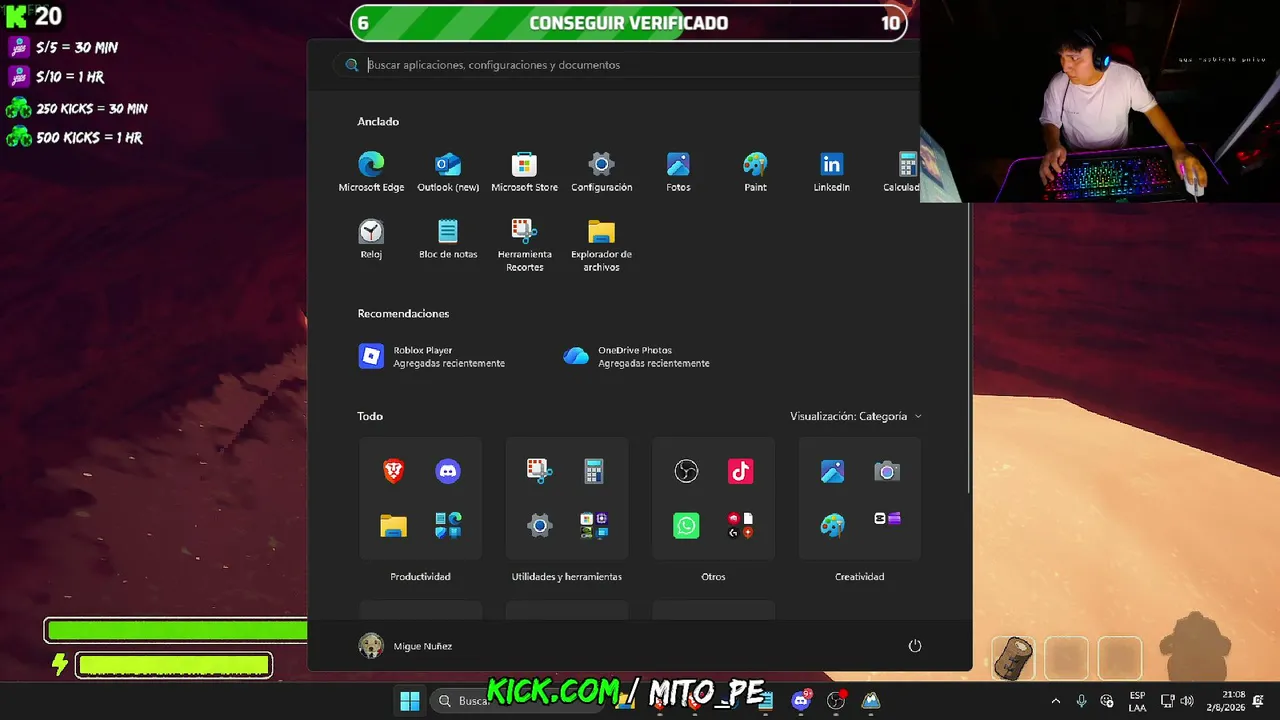Expand more apps in Otros group
The image size is (1280, 720).
[740, 525]
